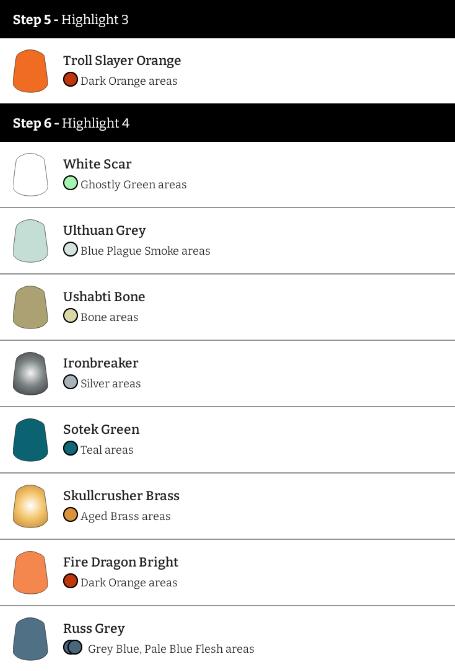455x671 pixels.
Task: Open the Skullcrusher Brass paint name
Action: click(x=121, y=496)
